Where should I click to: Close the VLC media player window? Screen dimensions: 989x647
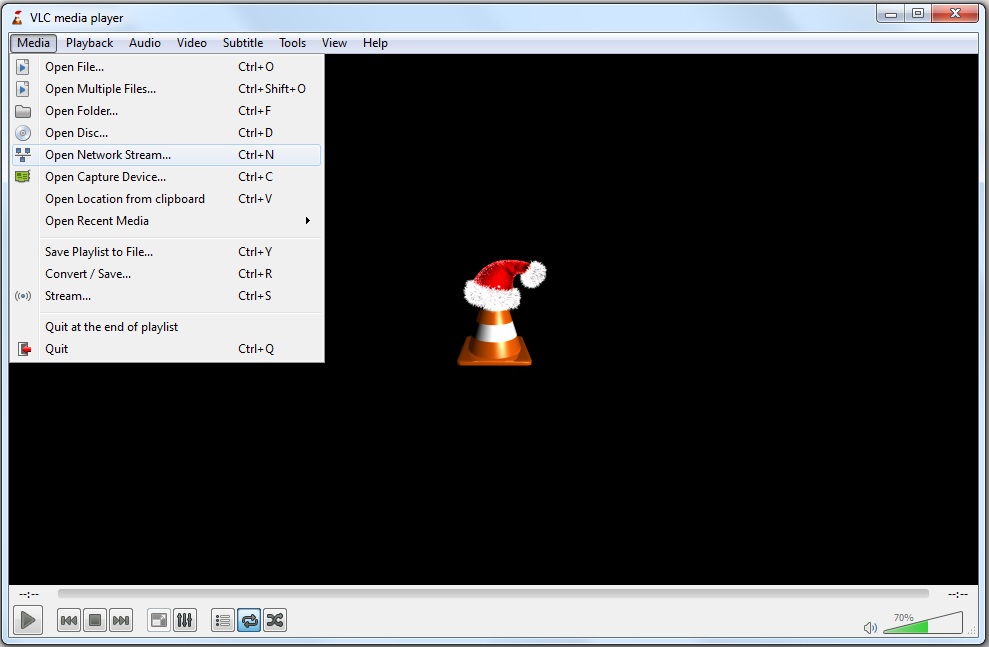point(955,13)
